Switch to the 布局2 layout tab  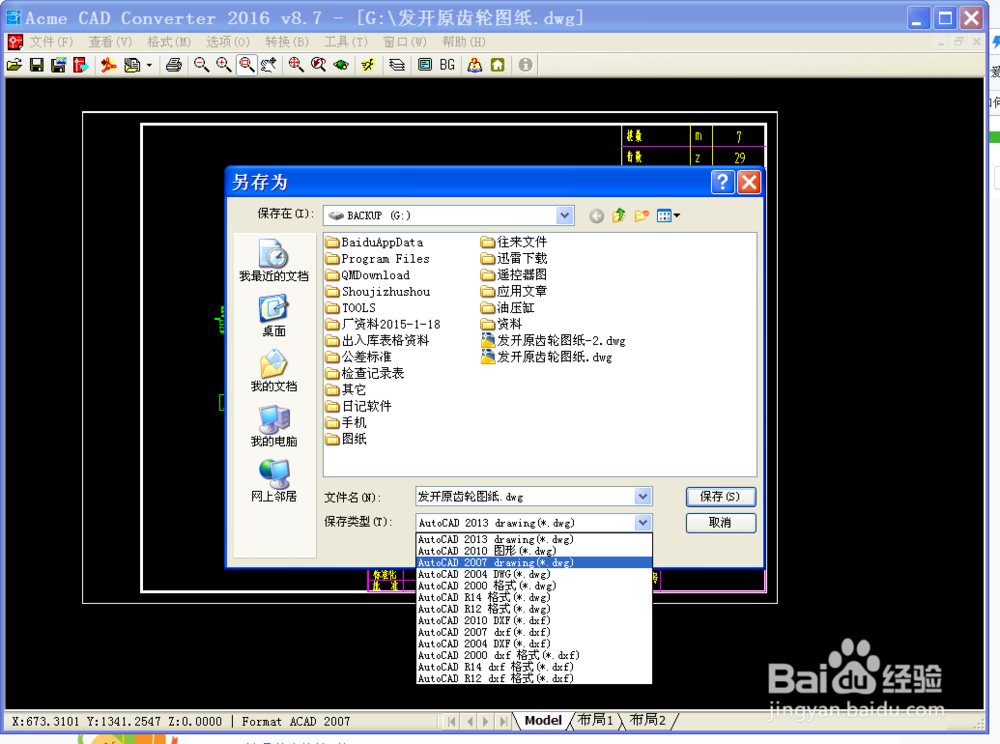tap(647, 720)
